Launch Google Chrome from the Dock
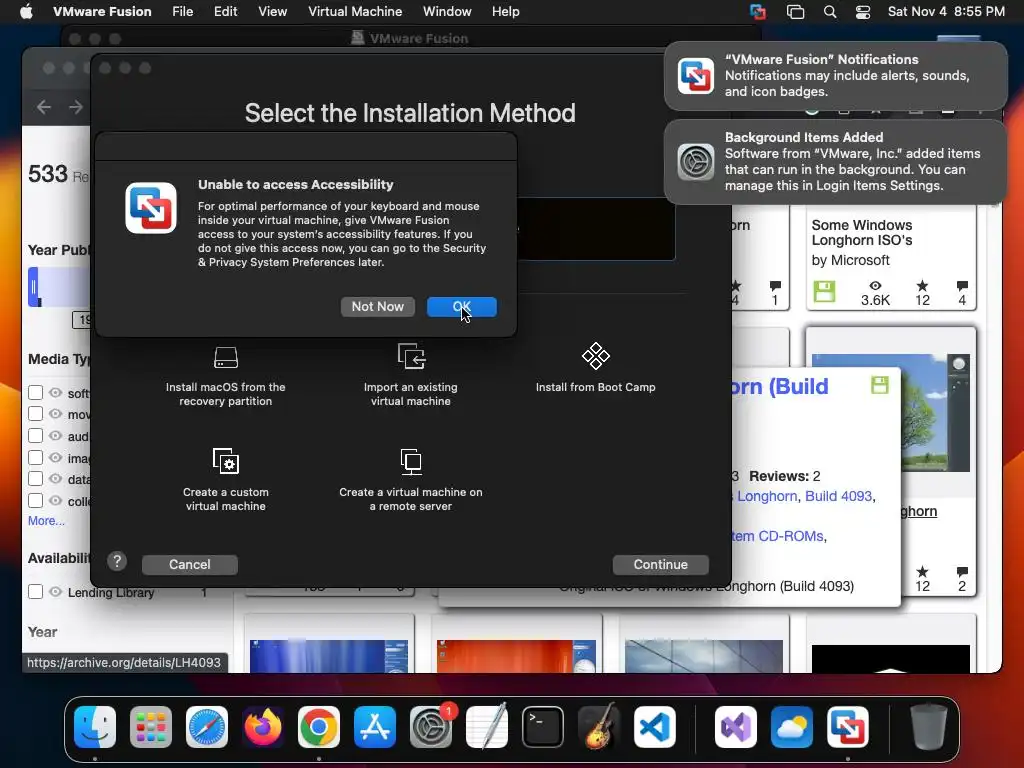Screen dimensions: 1024x768 pyautogui.click(x=319, y=727)
